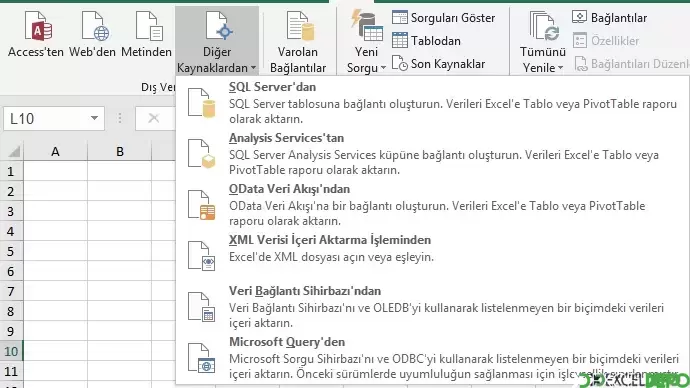Expand the Tümünü Yenile dropdown arrow

point(560,68)
